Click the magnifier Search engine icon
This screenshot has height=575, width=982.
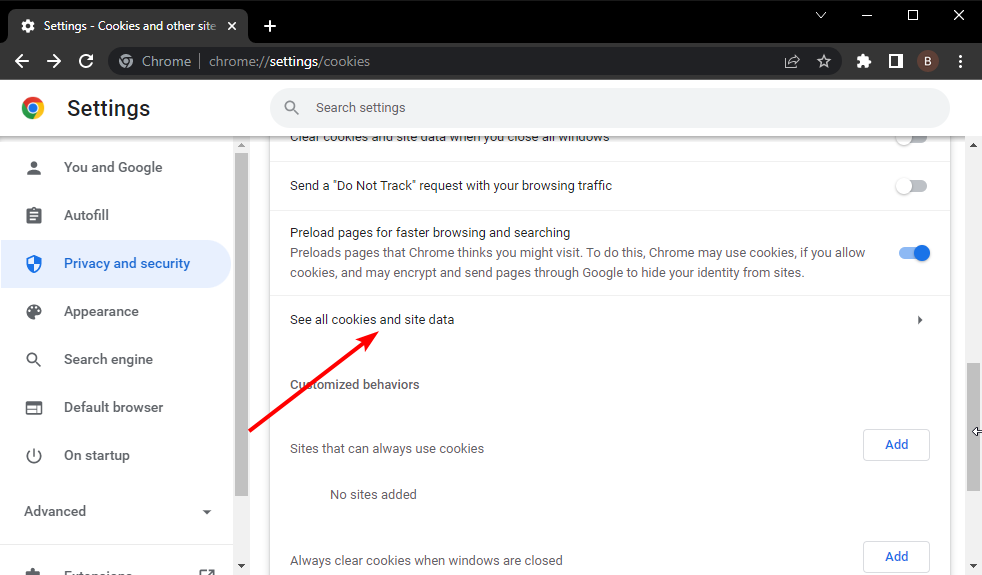click(34, 360)
